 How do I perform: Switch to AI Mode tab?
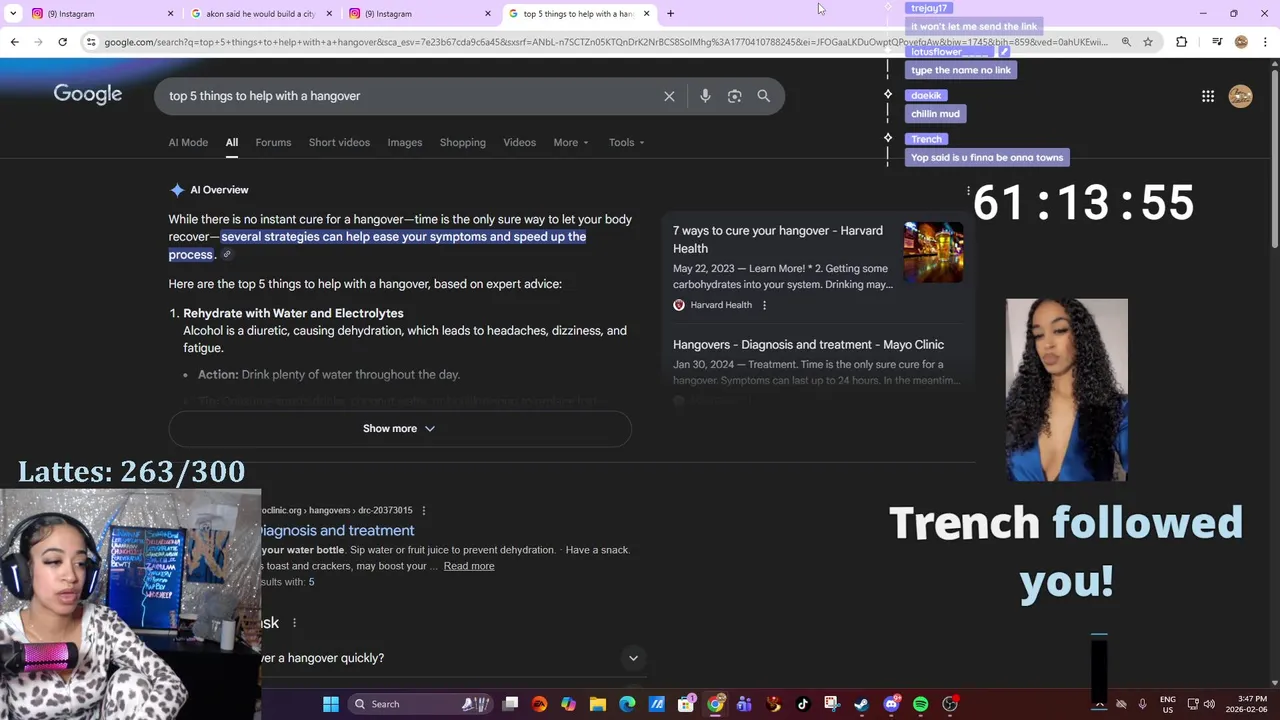tap(188, 142)
